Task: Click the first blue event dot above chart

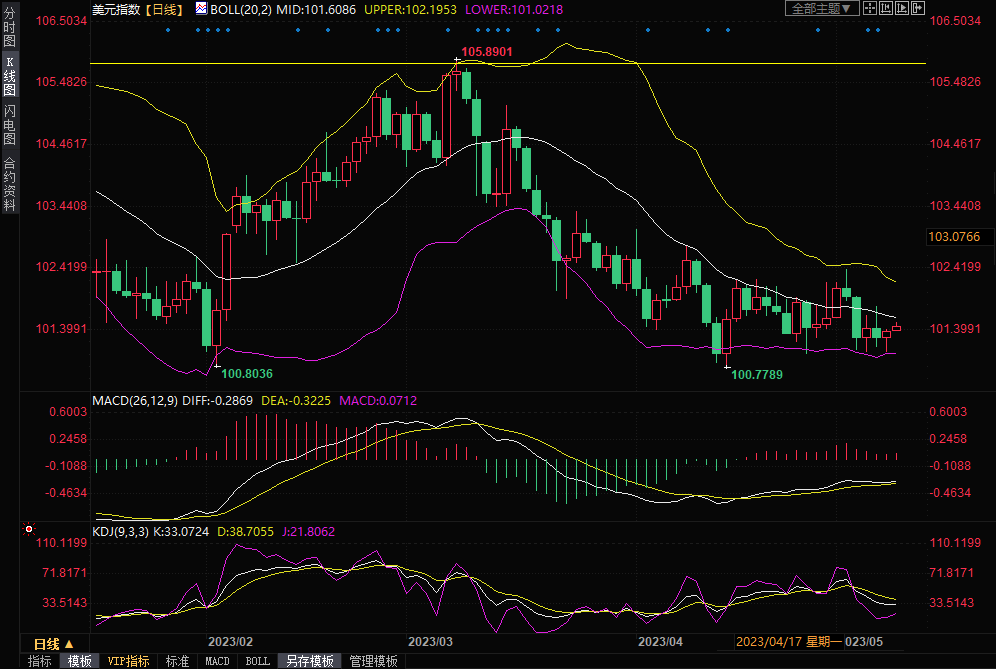Action: pyautogui.click(x=167, y=29)
